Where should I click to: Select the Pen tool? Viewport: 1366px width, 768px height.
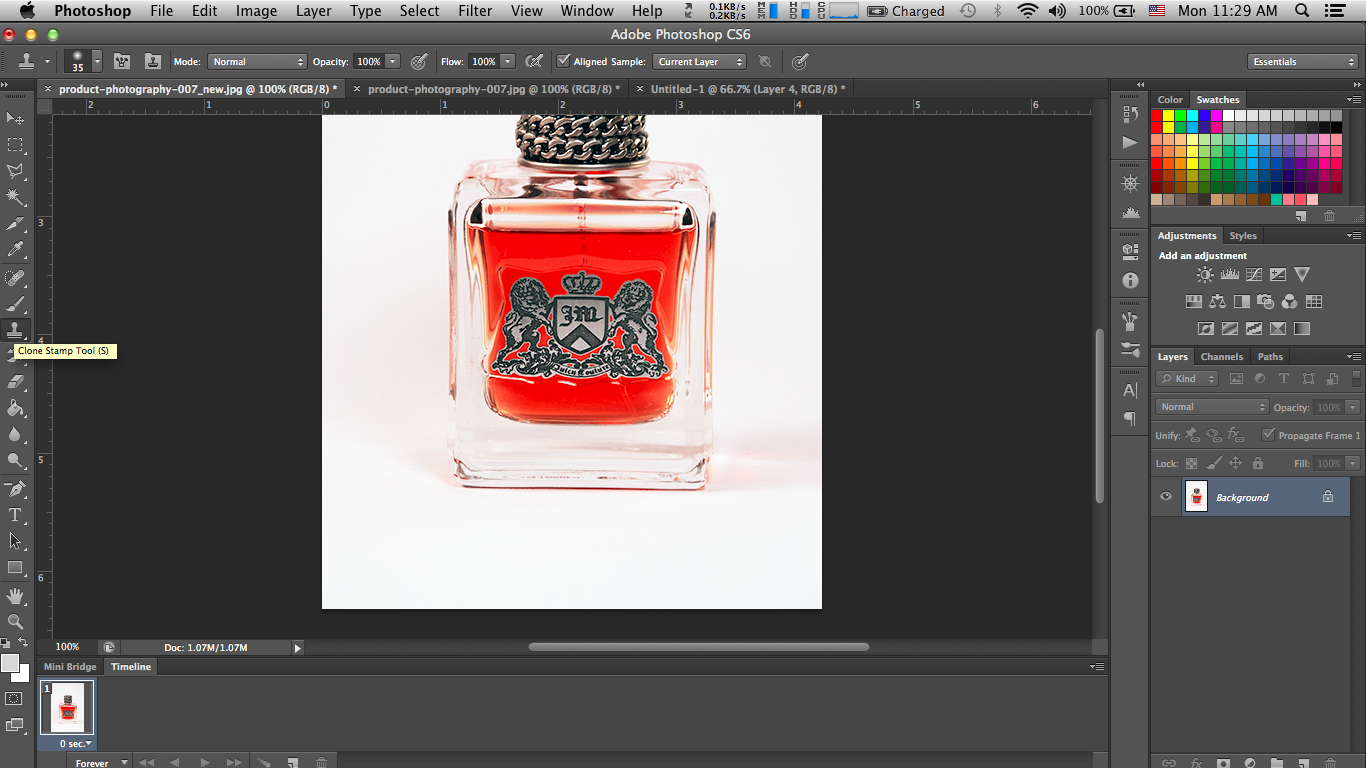(15, 489)
